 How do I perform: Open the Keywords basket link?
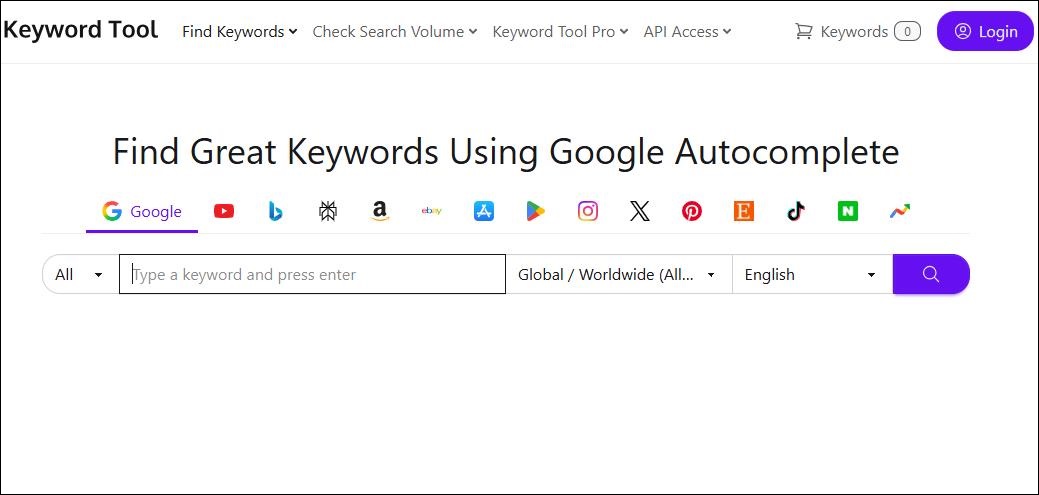click(x=857, y=31)
